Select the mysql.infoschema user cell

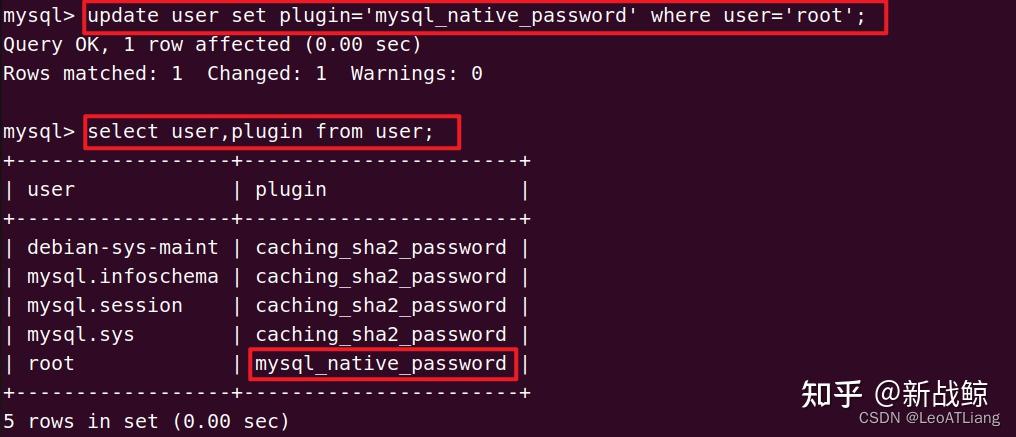[123, 277]
